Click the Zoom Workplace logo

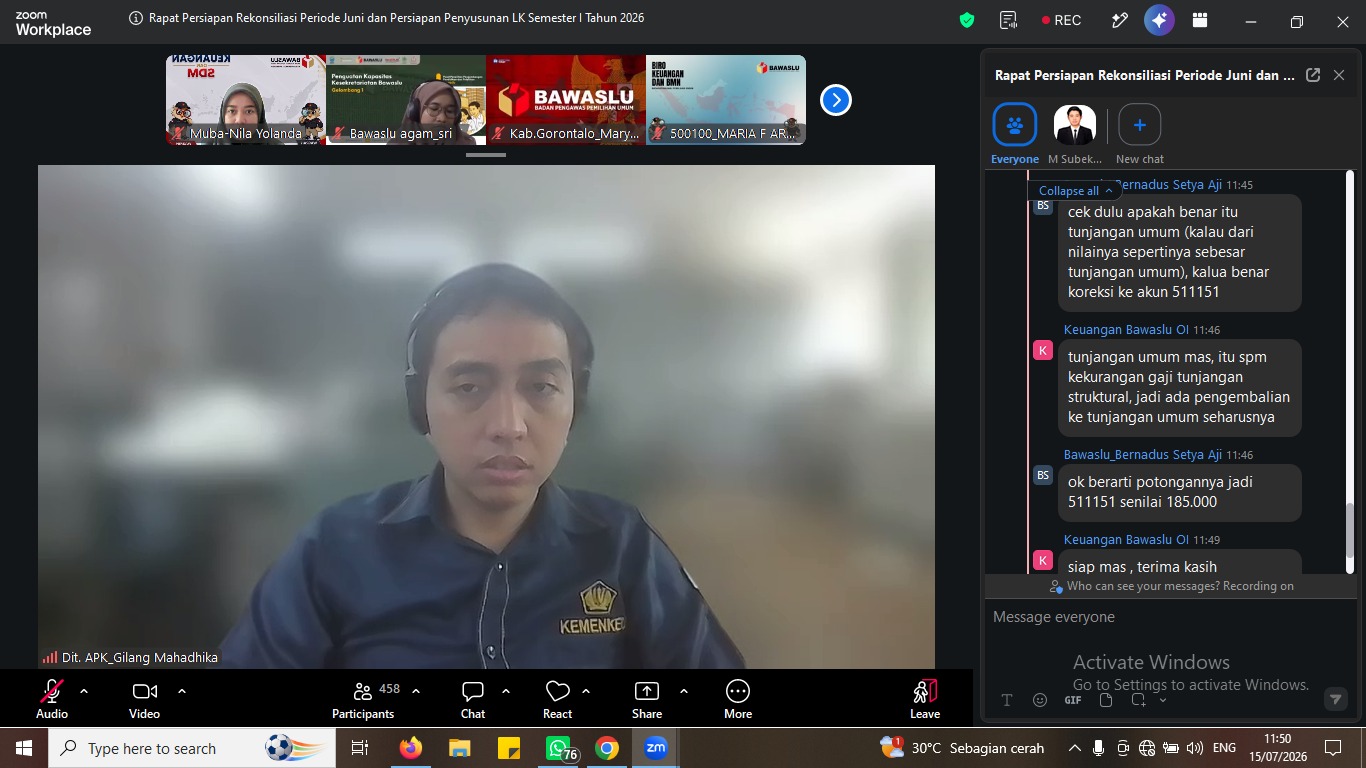pos(53,24)
